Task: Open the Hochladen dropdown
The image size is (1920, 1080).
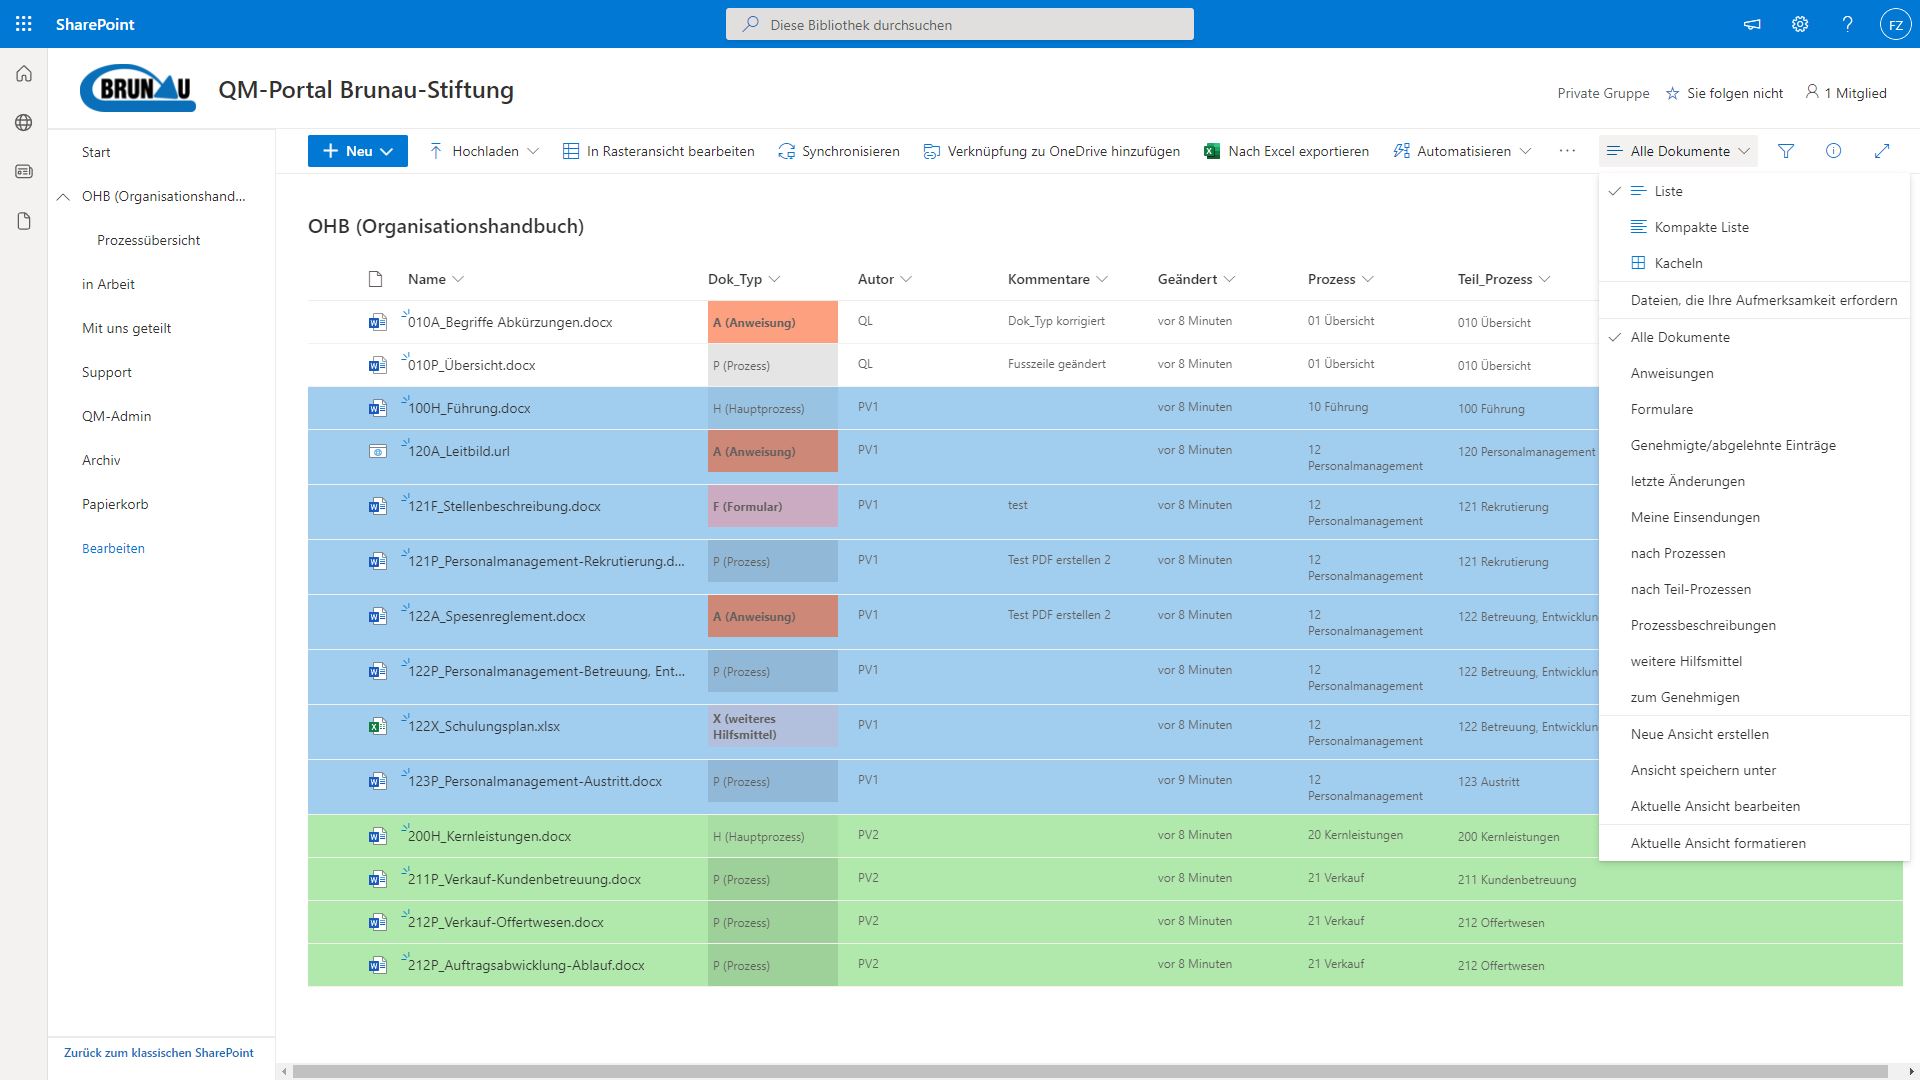Action: (x=484, y=151)
